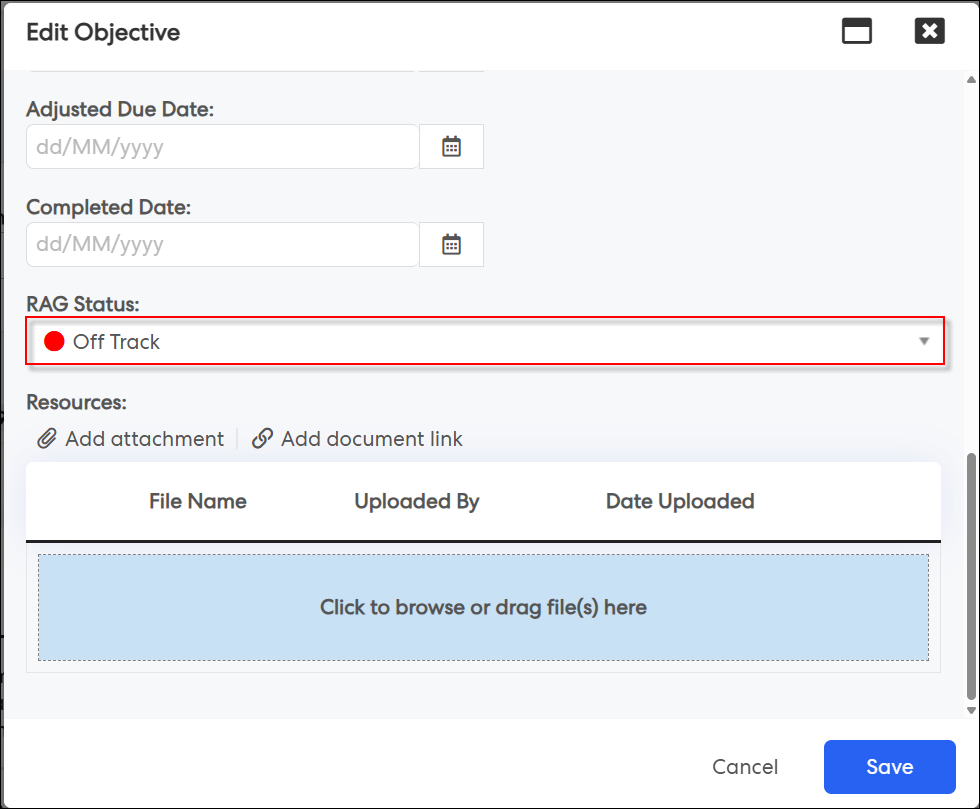The height and width of the screenshot is (809, 980).
Task: Click the RAG Status label
Action: tap(82, 304)
